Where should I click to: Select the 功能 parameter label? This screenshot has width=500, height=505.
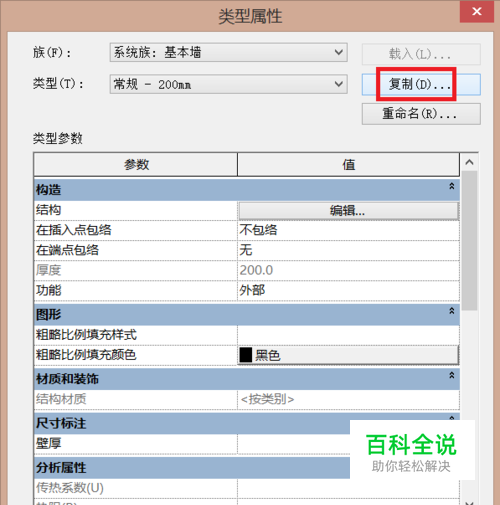49,290
